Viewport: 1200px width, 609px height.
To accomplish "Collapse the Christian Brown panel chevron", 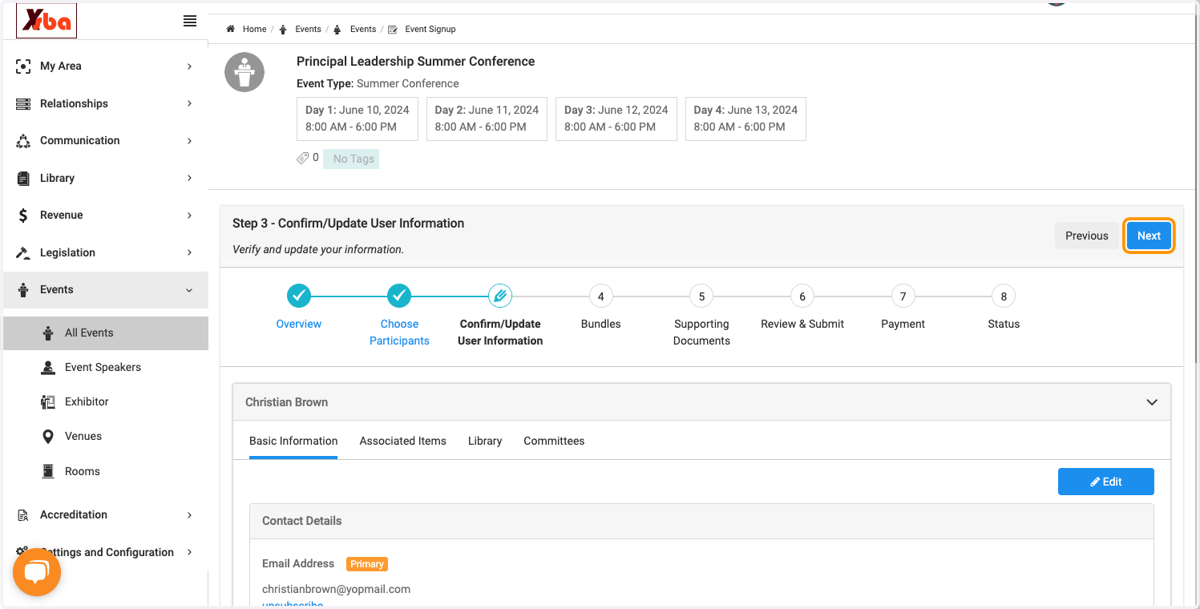I will 1152,402.
